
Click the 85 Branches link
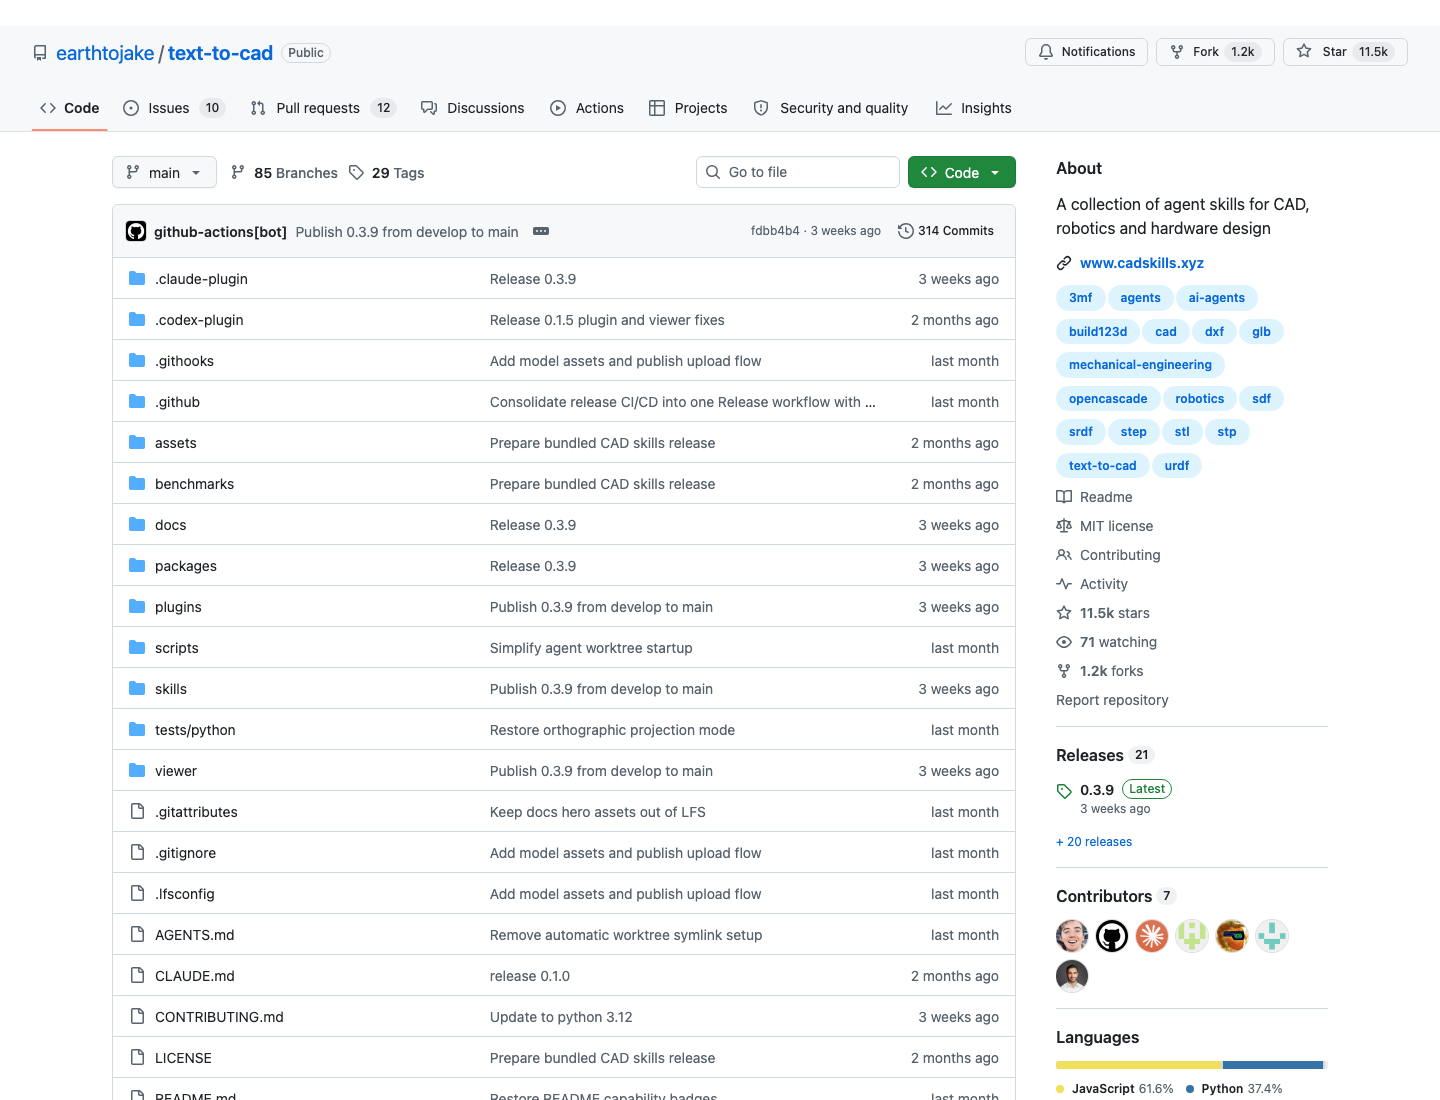tap(285, 173)
